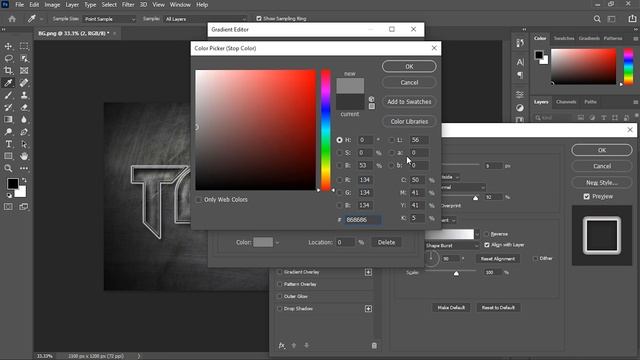Image resolution: width=640 pixels, height=360 pixels.
Task: Click the Delete stop button
Action: coord(386,242)
